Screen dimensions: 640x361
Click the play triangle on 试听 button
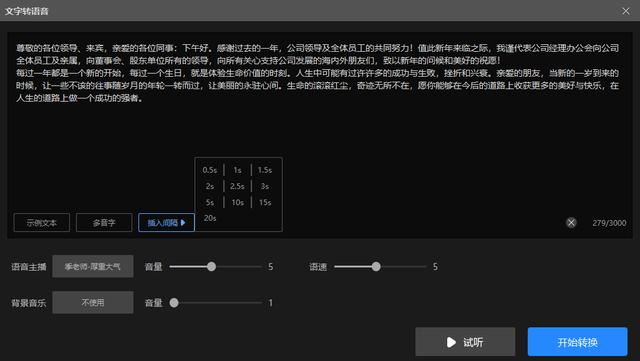451,342
